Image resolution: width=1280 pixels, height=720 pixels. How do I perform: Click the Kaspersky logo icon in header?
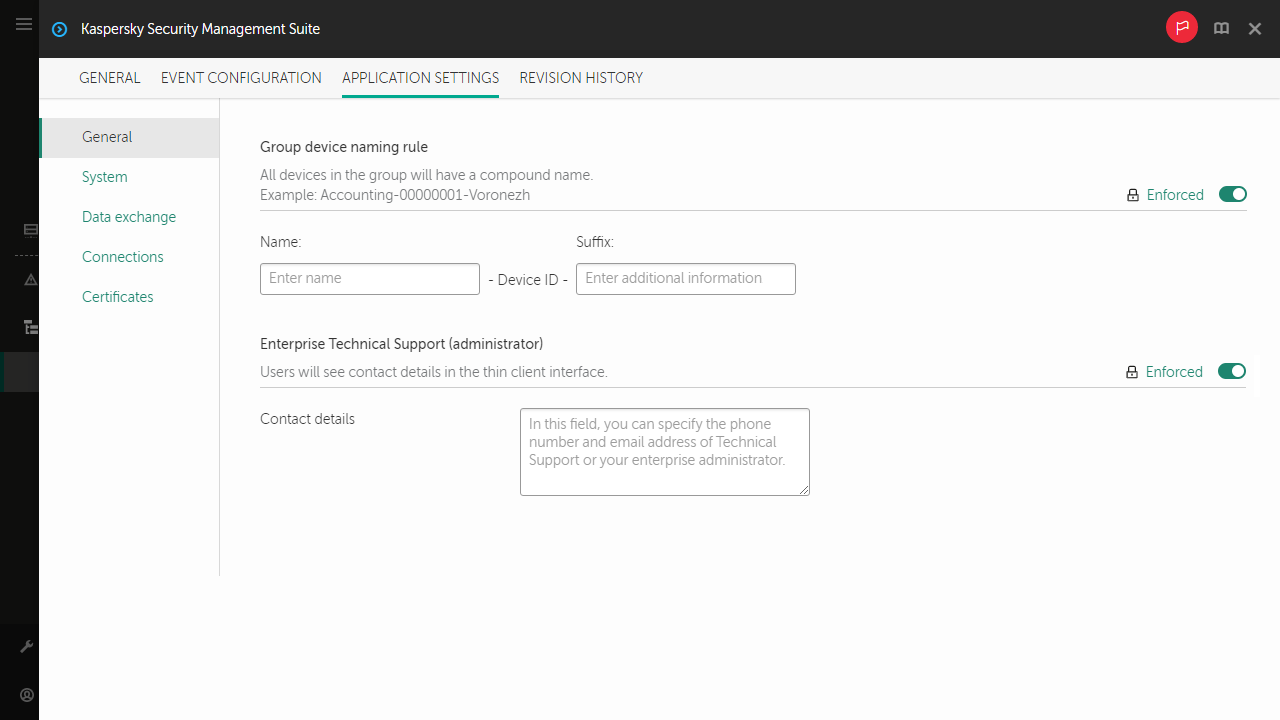pos(59,29)
